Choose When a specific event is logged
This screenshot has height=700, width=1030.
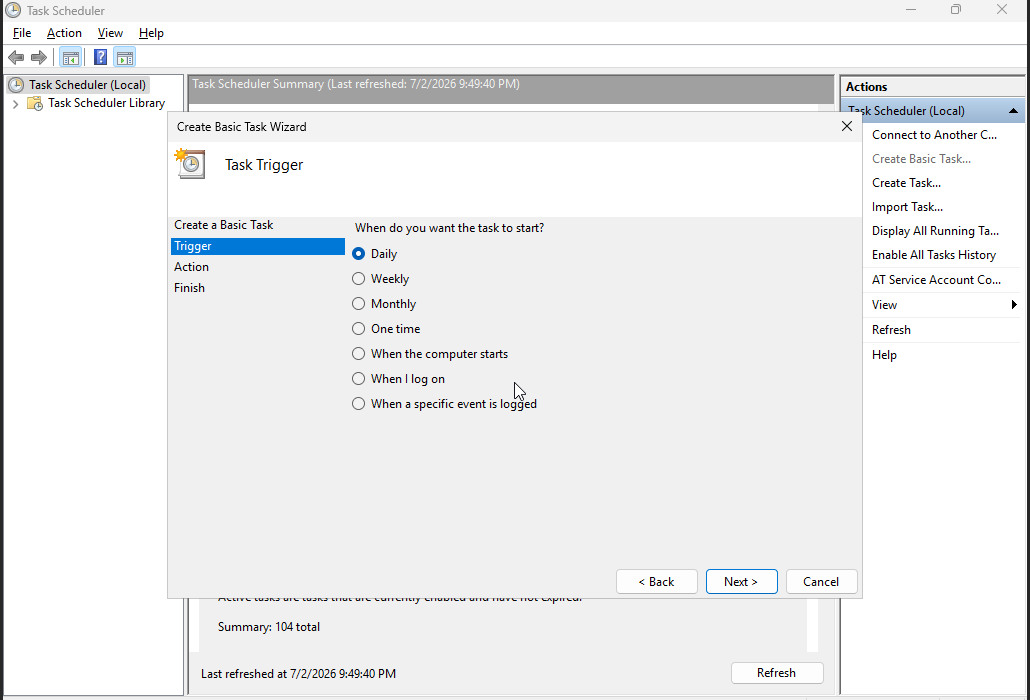pyautogui.click(x=445, y=404)
